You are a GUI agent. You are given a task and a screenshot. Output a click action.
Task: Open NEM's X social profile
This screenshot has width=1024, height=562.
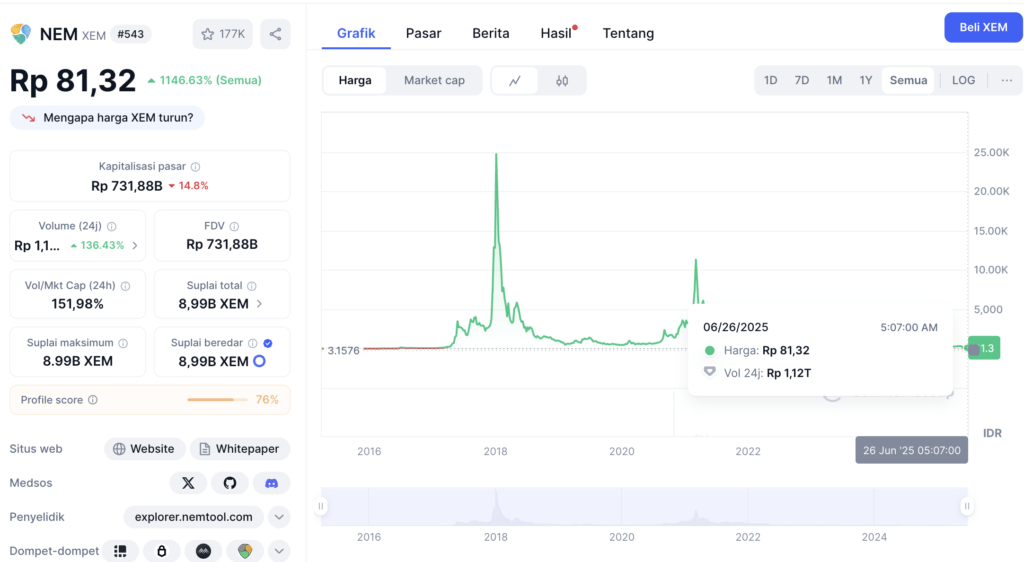pos(188,483)
